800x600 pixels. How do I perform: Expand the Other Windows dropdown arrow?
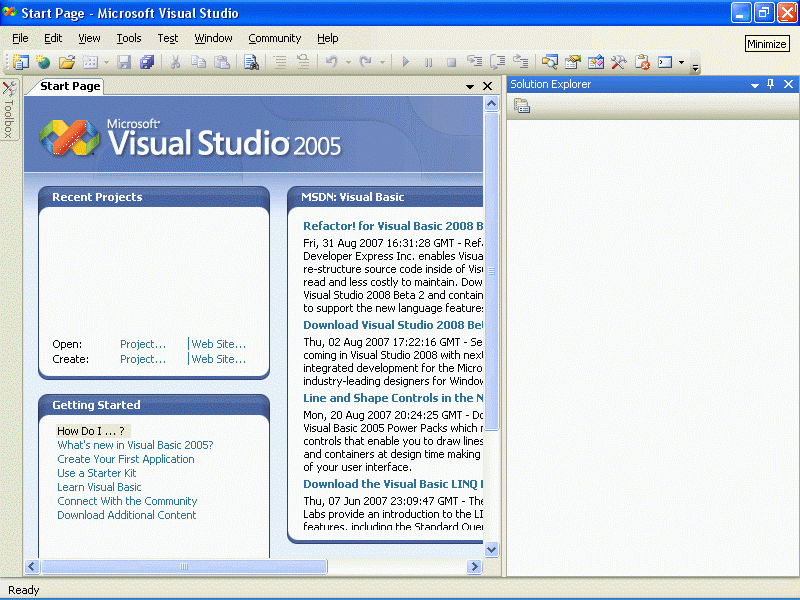pyautogui.click(x=682, y=63)
